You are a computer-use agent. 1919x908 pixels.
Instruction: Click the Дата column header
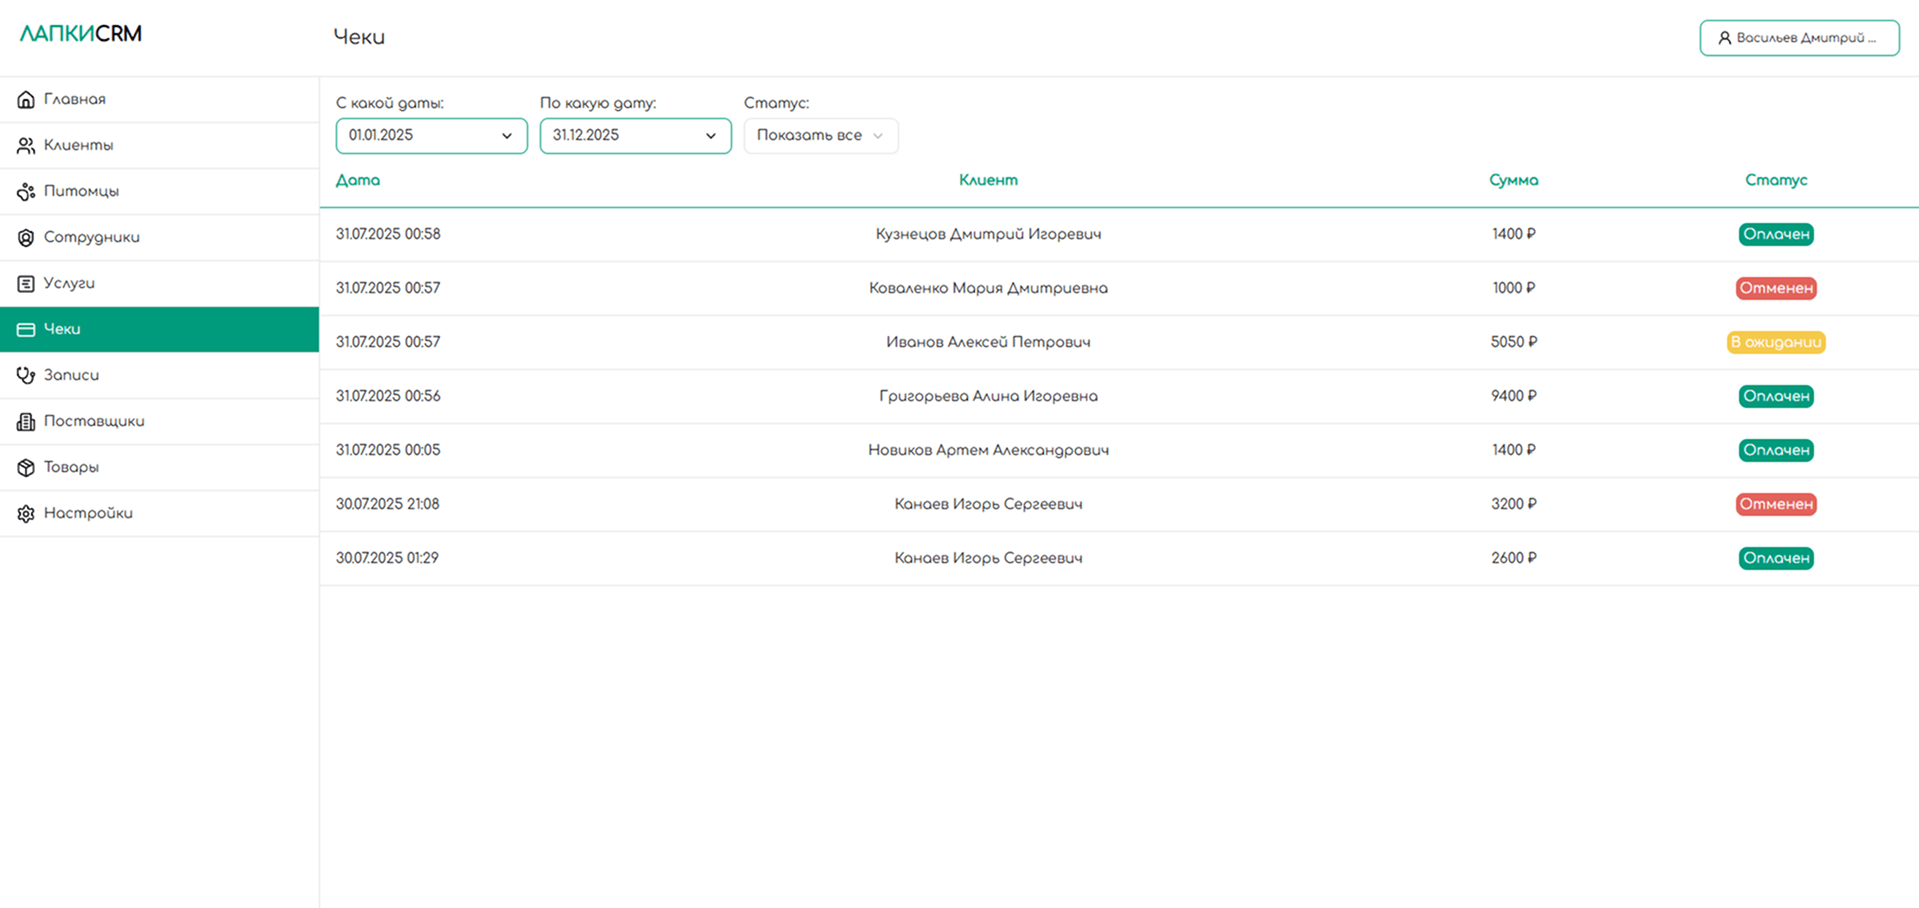358,180
